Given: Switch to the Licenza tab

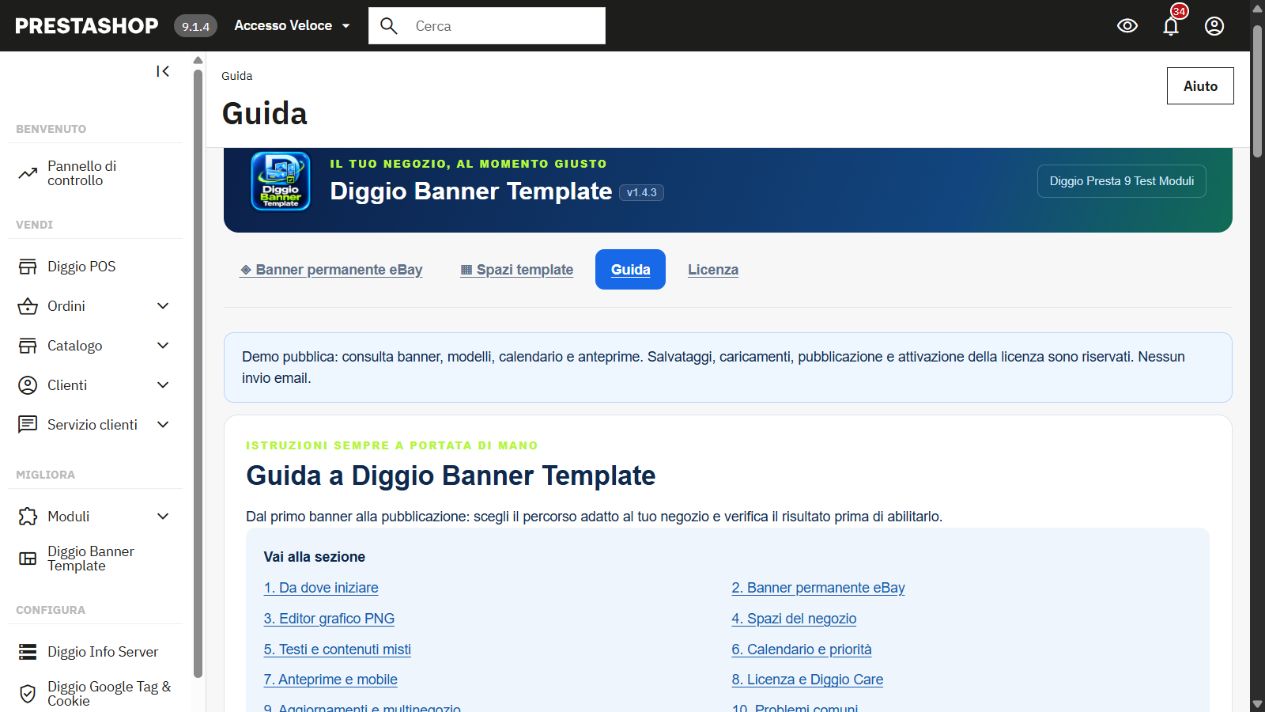Looking at the screenshot, I should click(x=713, y=270).
